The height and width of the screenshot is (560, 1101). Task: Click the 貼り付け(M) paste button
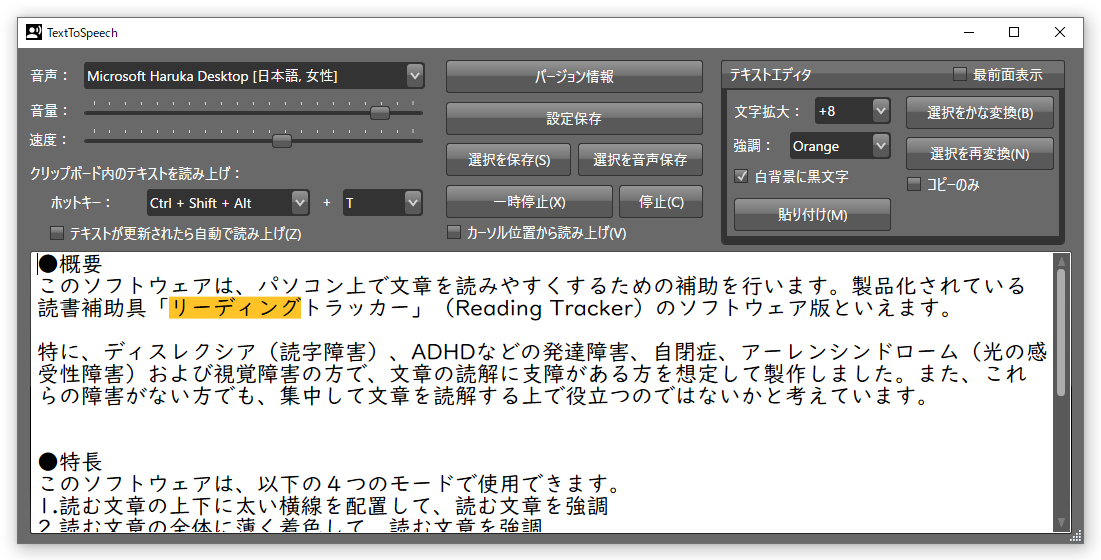click(x=812, y=215)
